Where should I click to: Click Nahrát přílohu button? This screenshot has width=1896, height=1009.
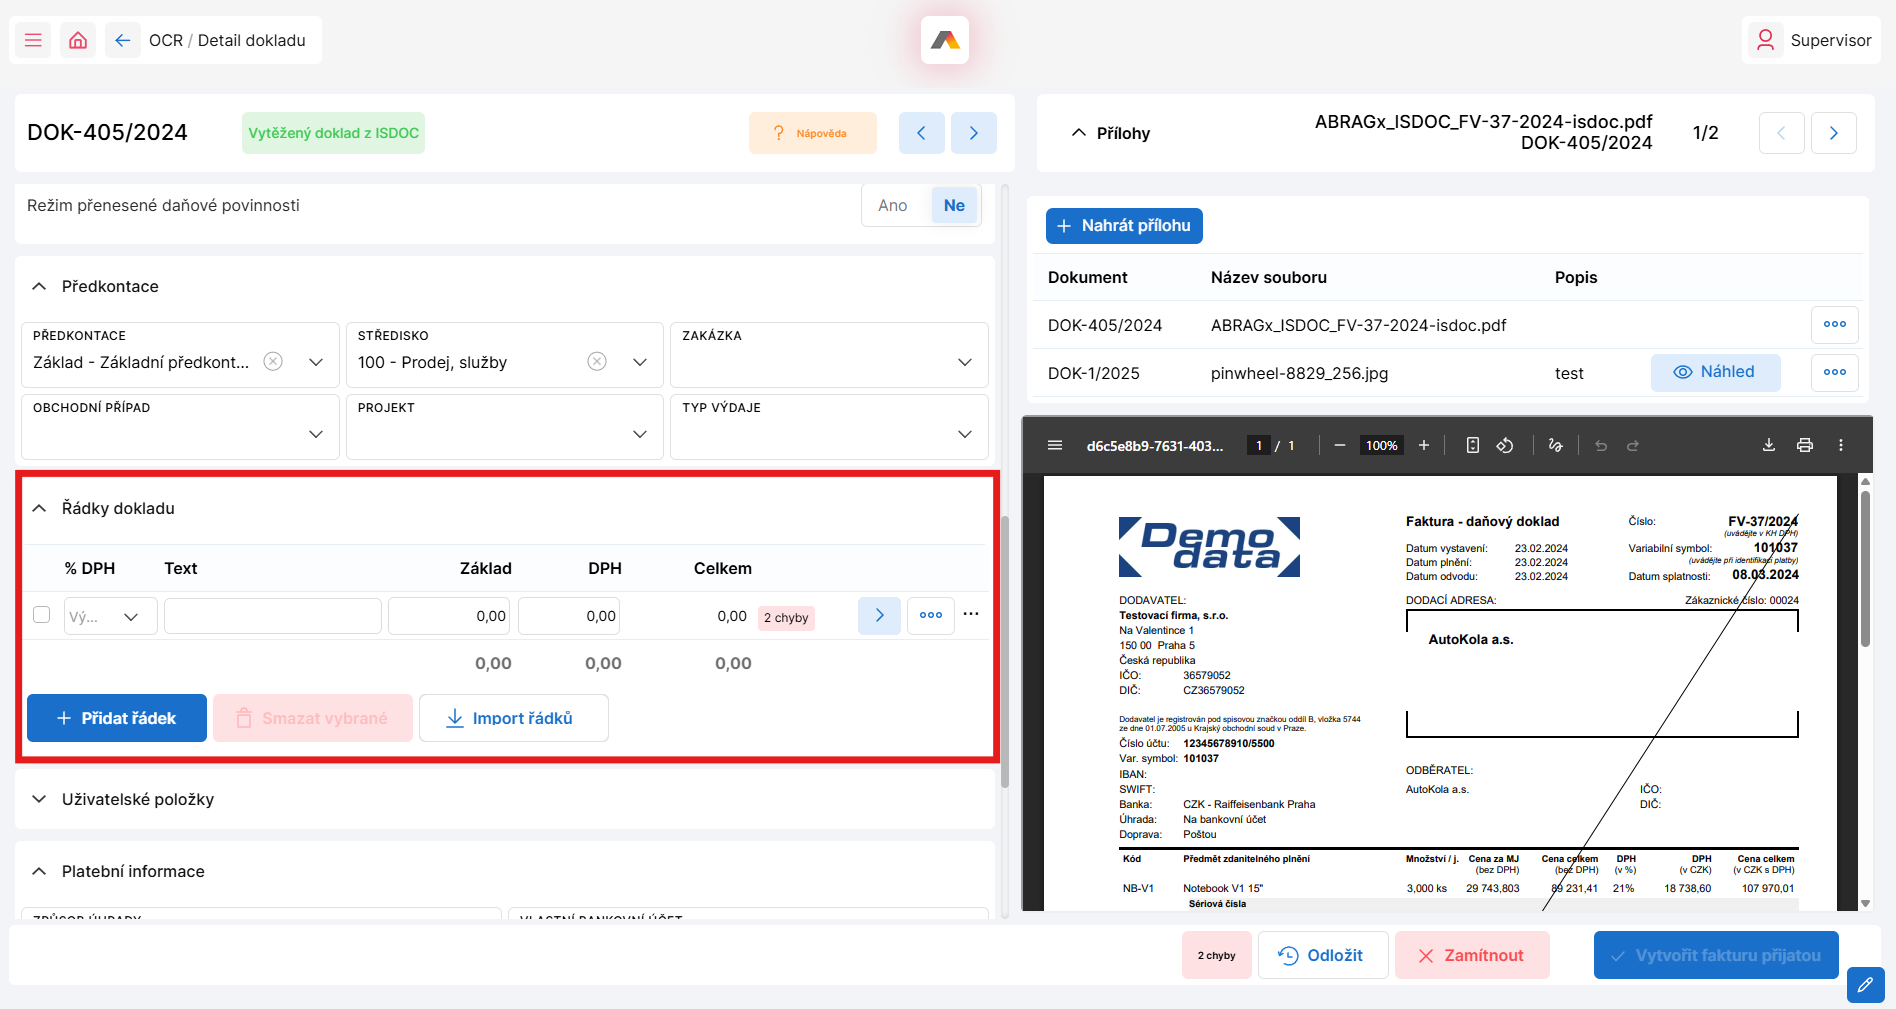1124,226
